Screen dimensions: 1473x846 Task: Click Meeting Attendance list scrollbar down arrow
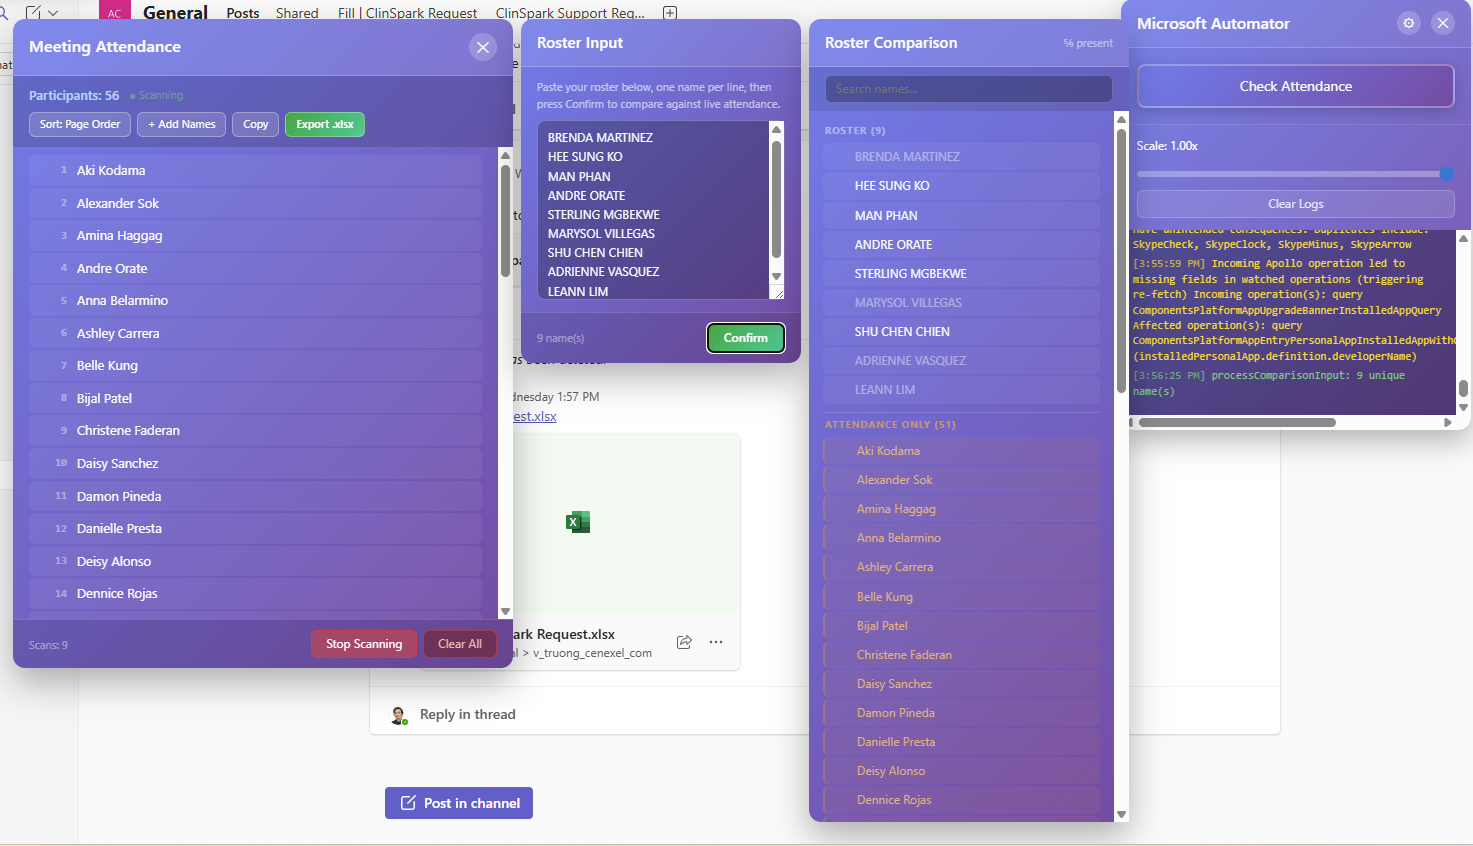coord(505,611)
